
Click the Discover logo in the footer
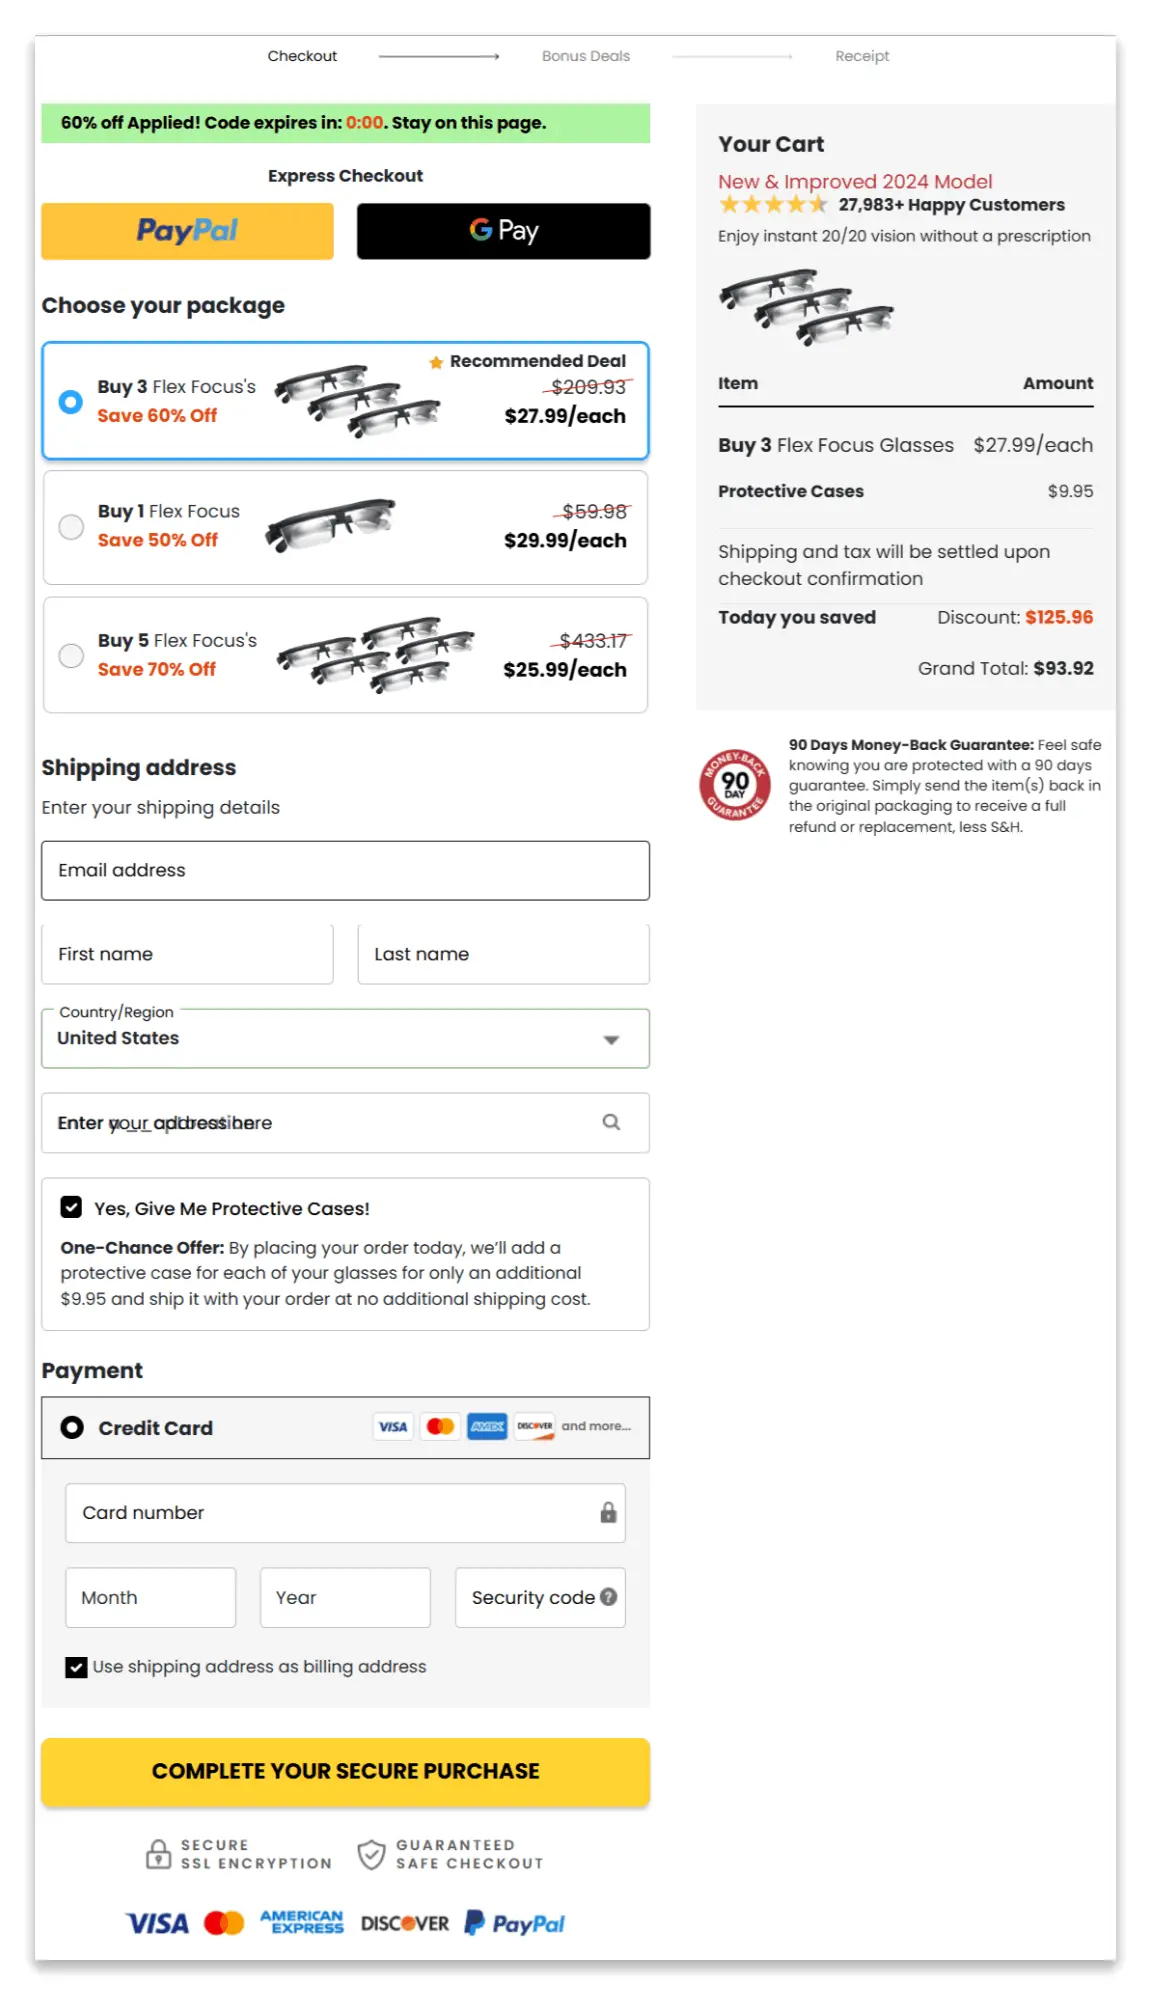(404, 1922)
